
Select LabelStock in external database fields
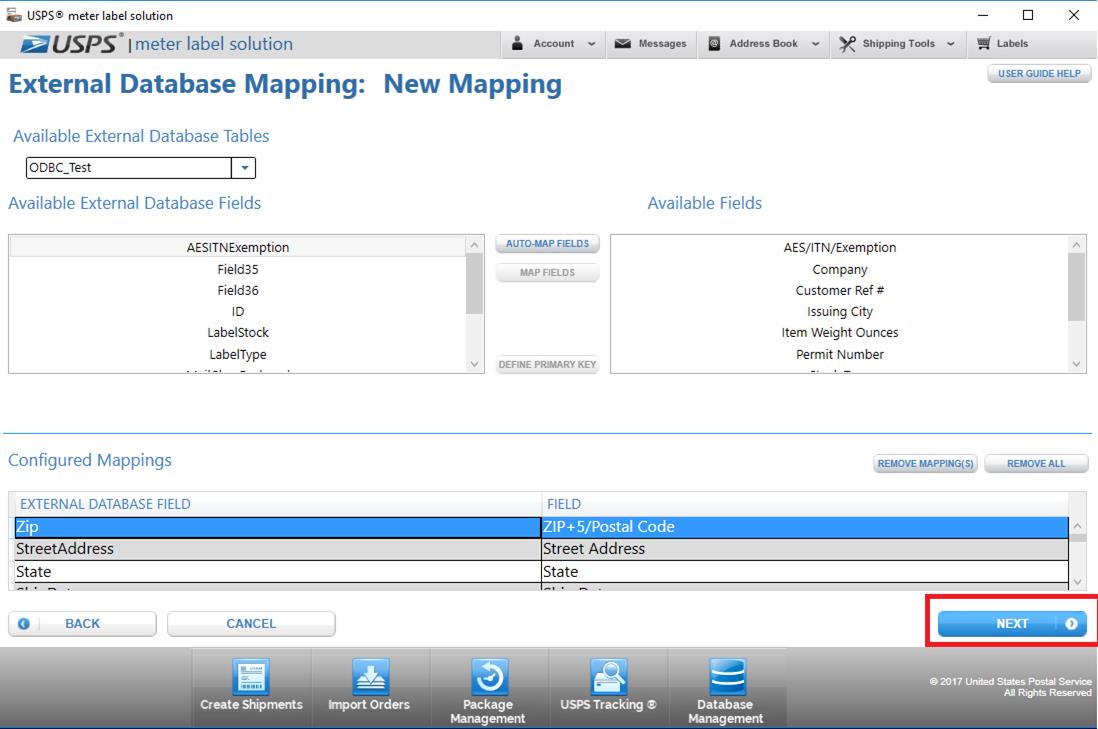click(238, 332)
